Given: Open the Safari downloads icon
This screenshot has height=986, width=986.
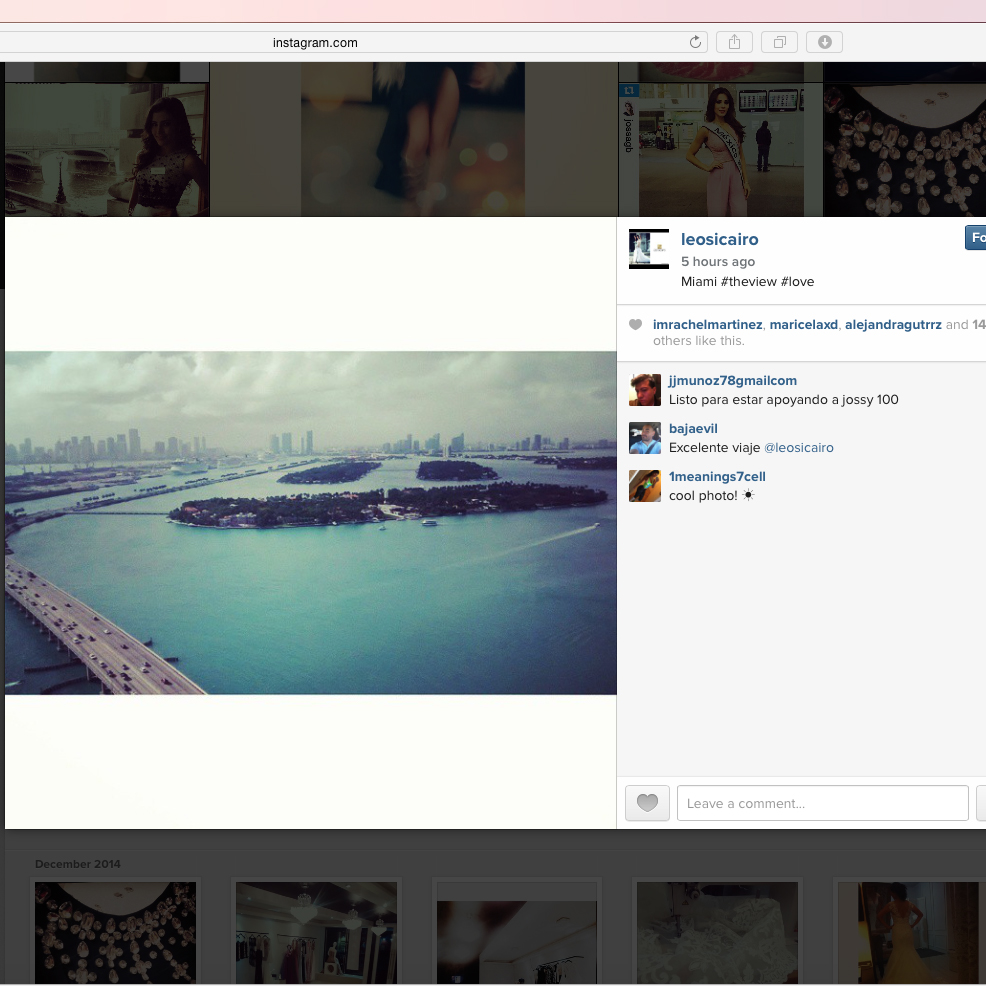Looking at the screenshot, I should pyautogui.click(x=824, y=42).
